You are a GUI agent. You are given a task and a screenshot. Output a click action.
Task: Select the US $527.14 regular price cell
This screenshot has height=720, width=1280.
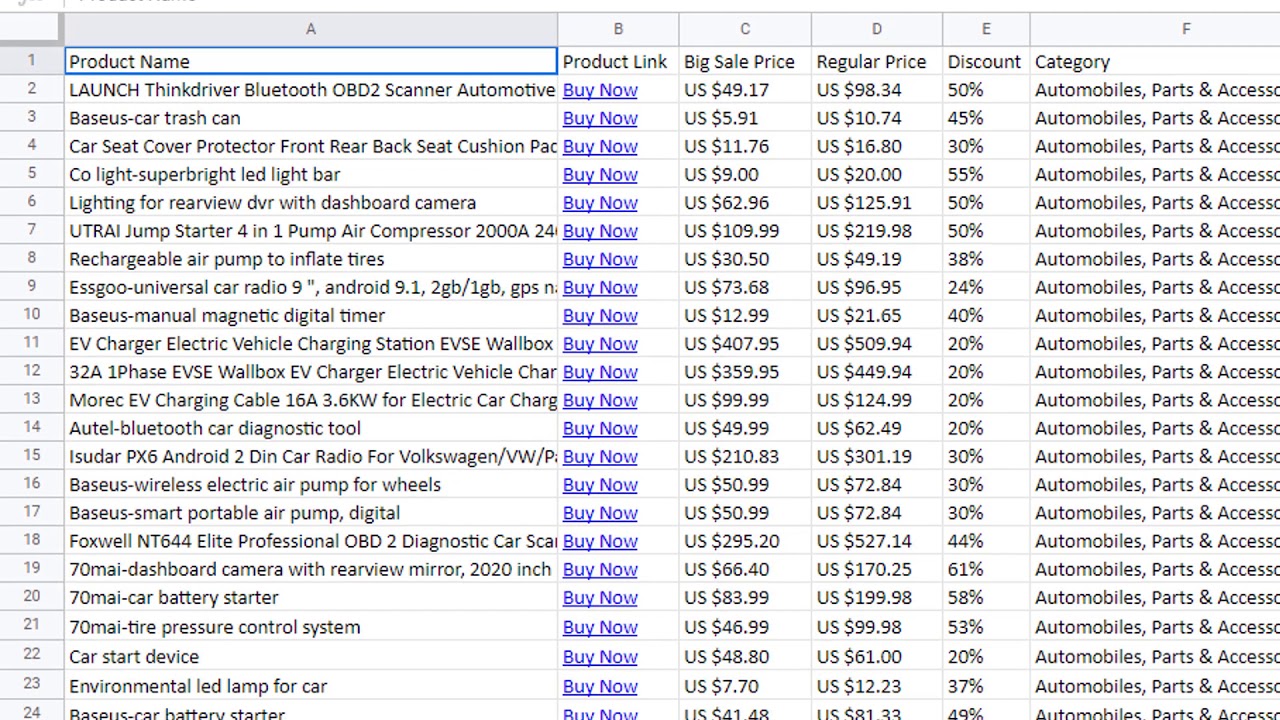877,541
